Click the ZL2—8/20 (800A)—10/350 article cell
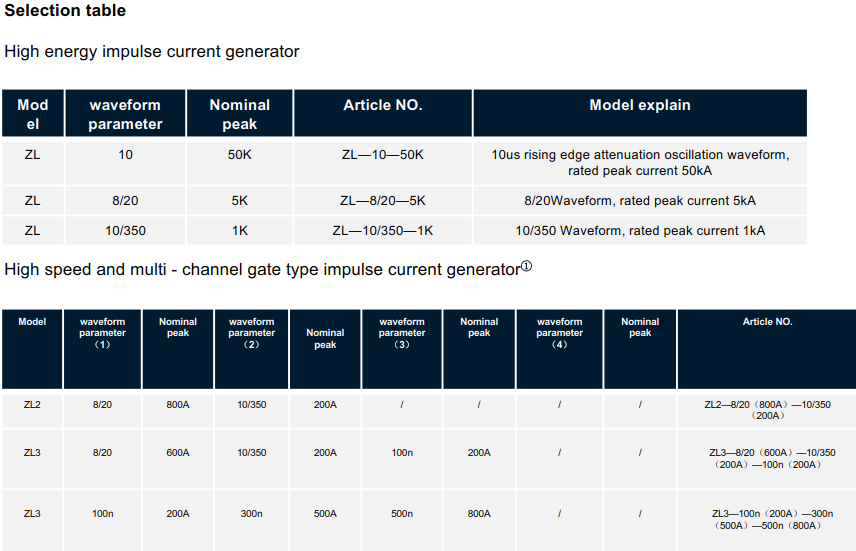 (x=768, y=410)
